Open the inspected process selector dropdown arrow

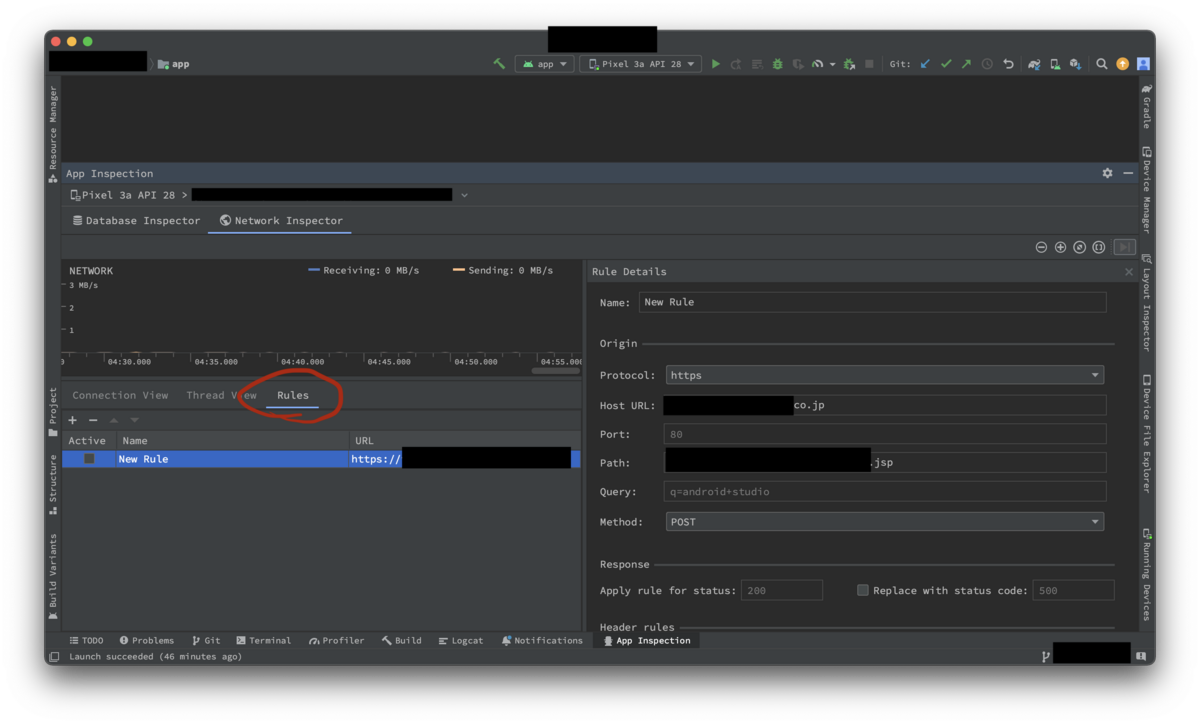(x=464, y=195)
